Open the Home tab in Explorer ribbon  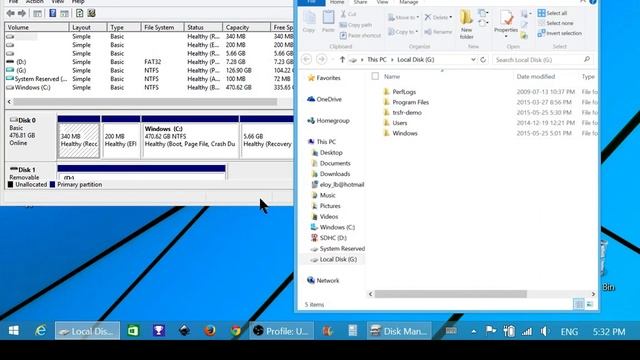point(337,2)
